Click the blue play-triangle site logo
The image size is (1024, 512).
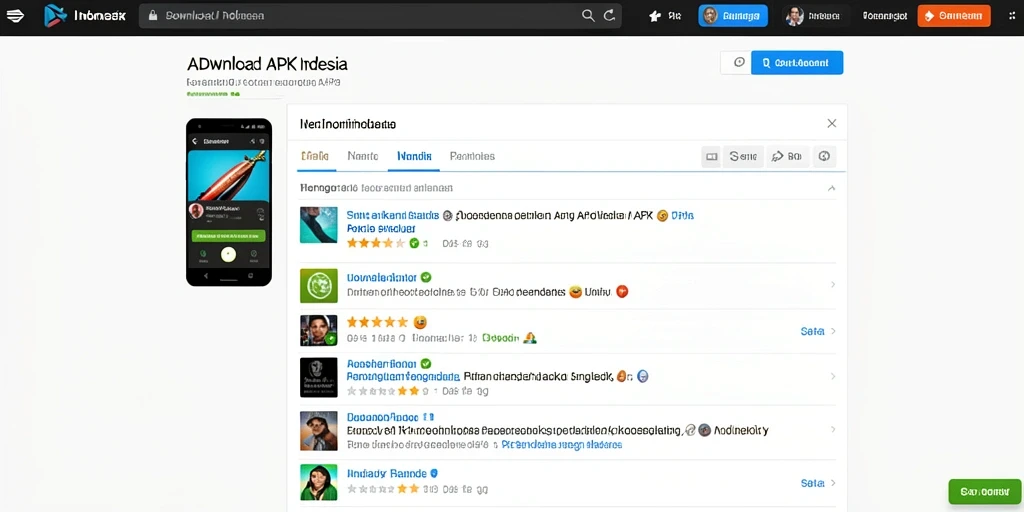(55, 15)
